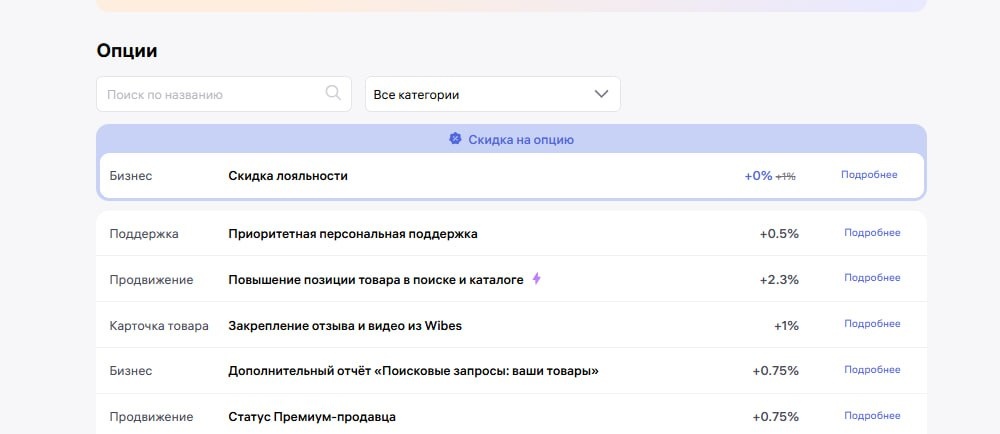This screenshot has height=434, width=1000.
Task: Click Бизнес label in Скидка лояльности row
Action: (131, 176)
